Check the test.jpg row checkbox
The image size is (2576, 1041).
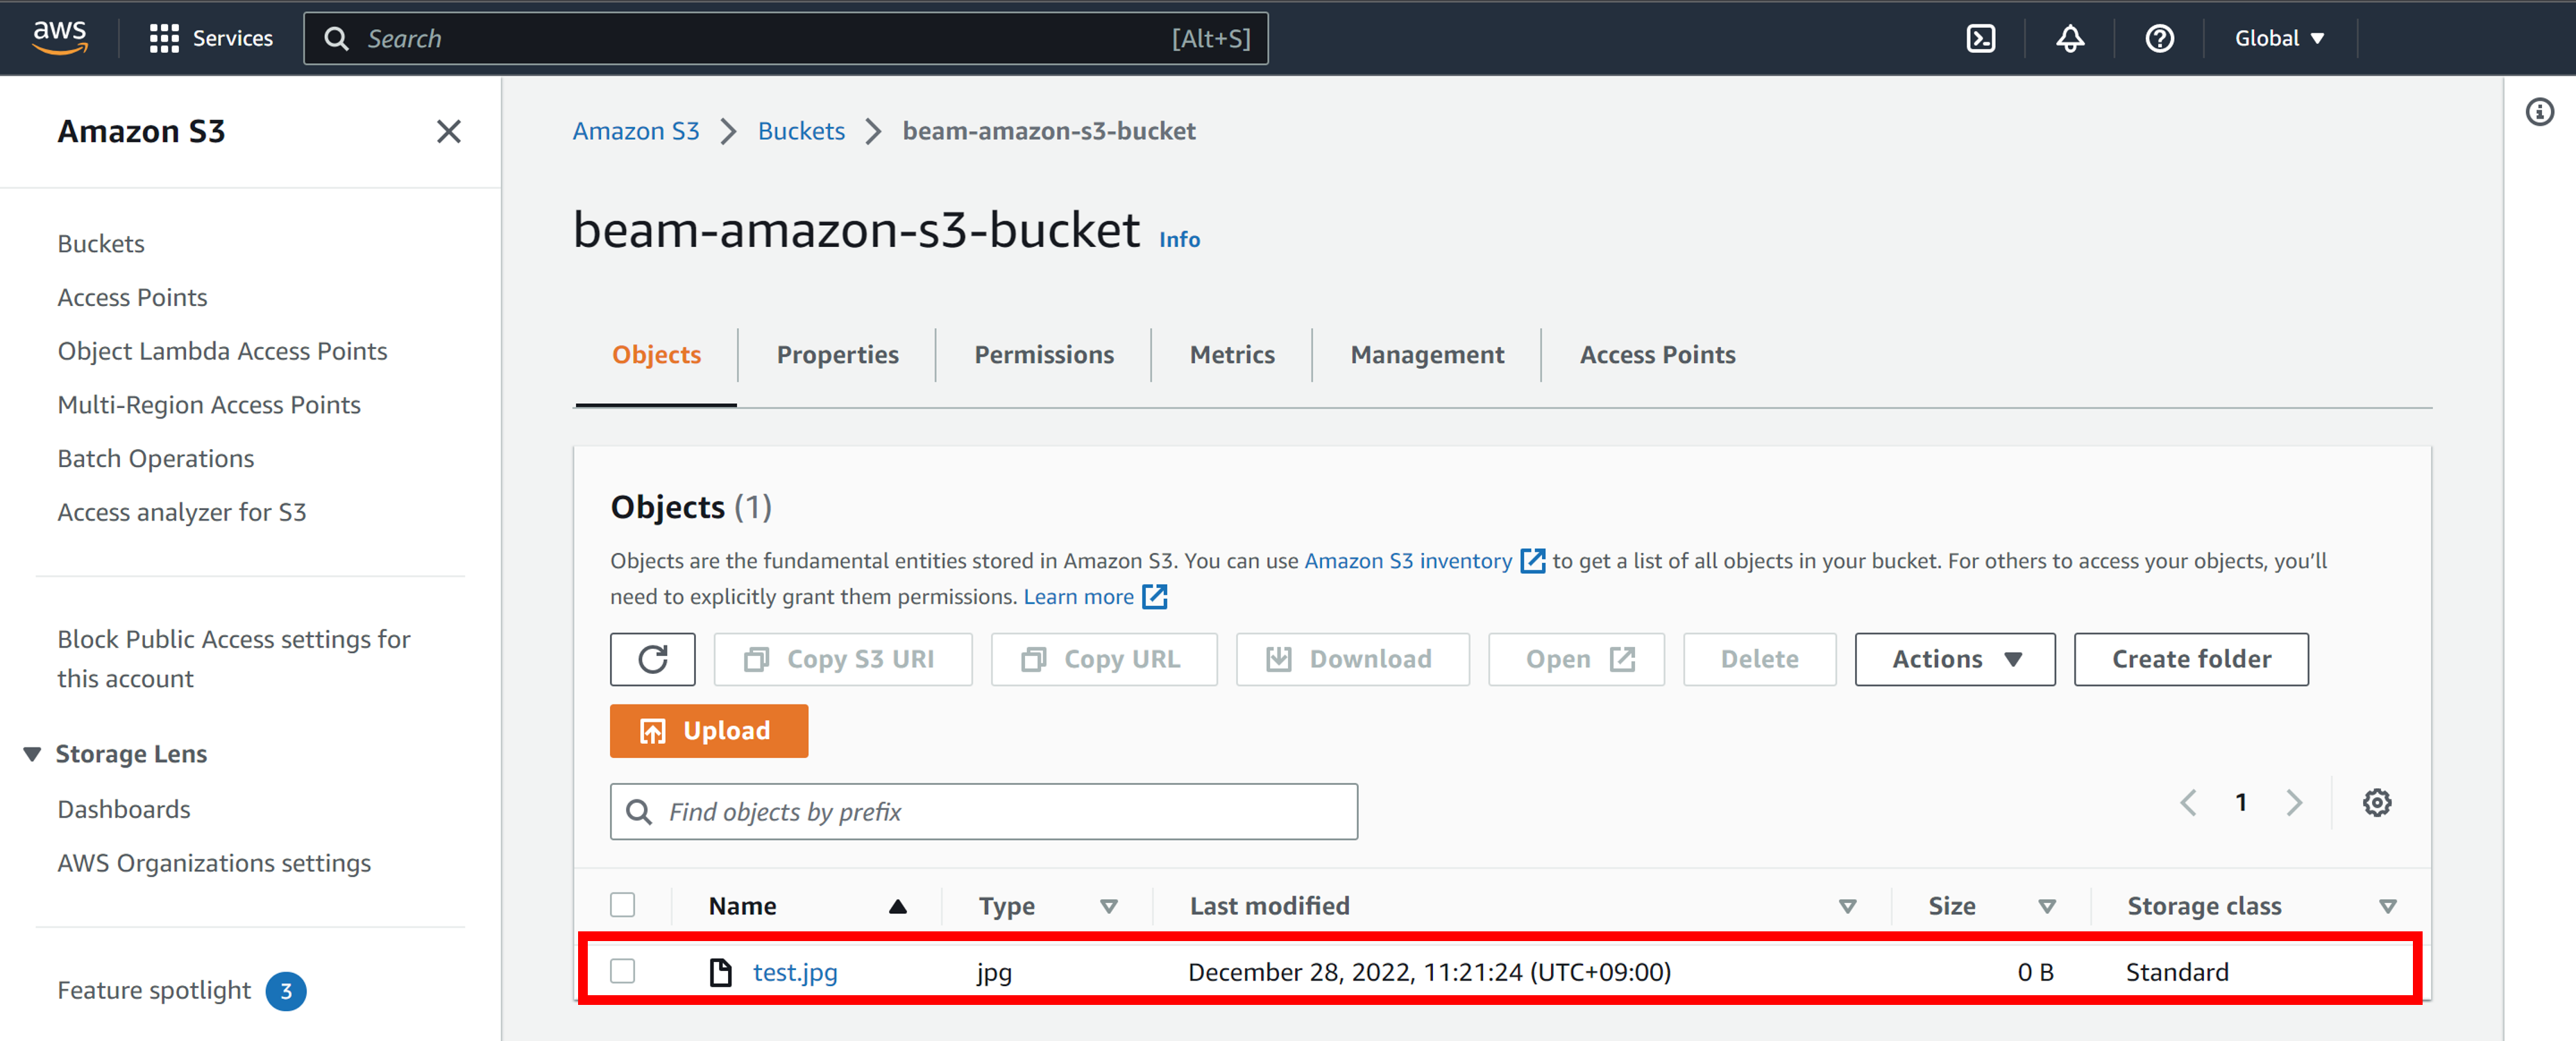tap(623, 971)
